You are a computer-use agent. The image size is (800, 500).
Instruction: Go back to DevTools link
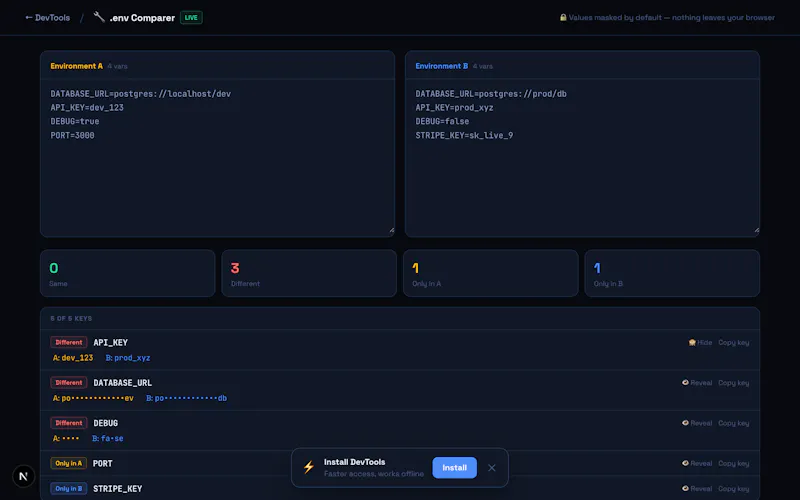pyautogui.click(x=47, y=18)
